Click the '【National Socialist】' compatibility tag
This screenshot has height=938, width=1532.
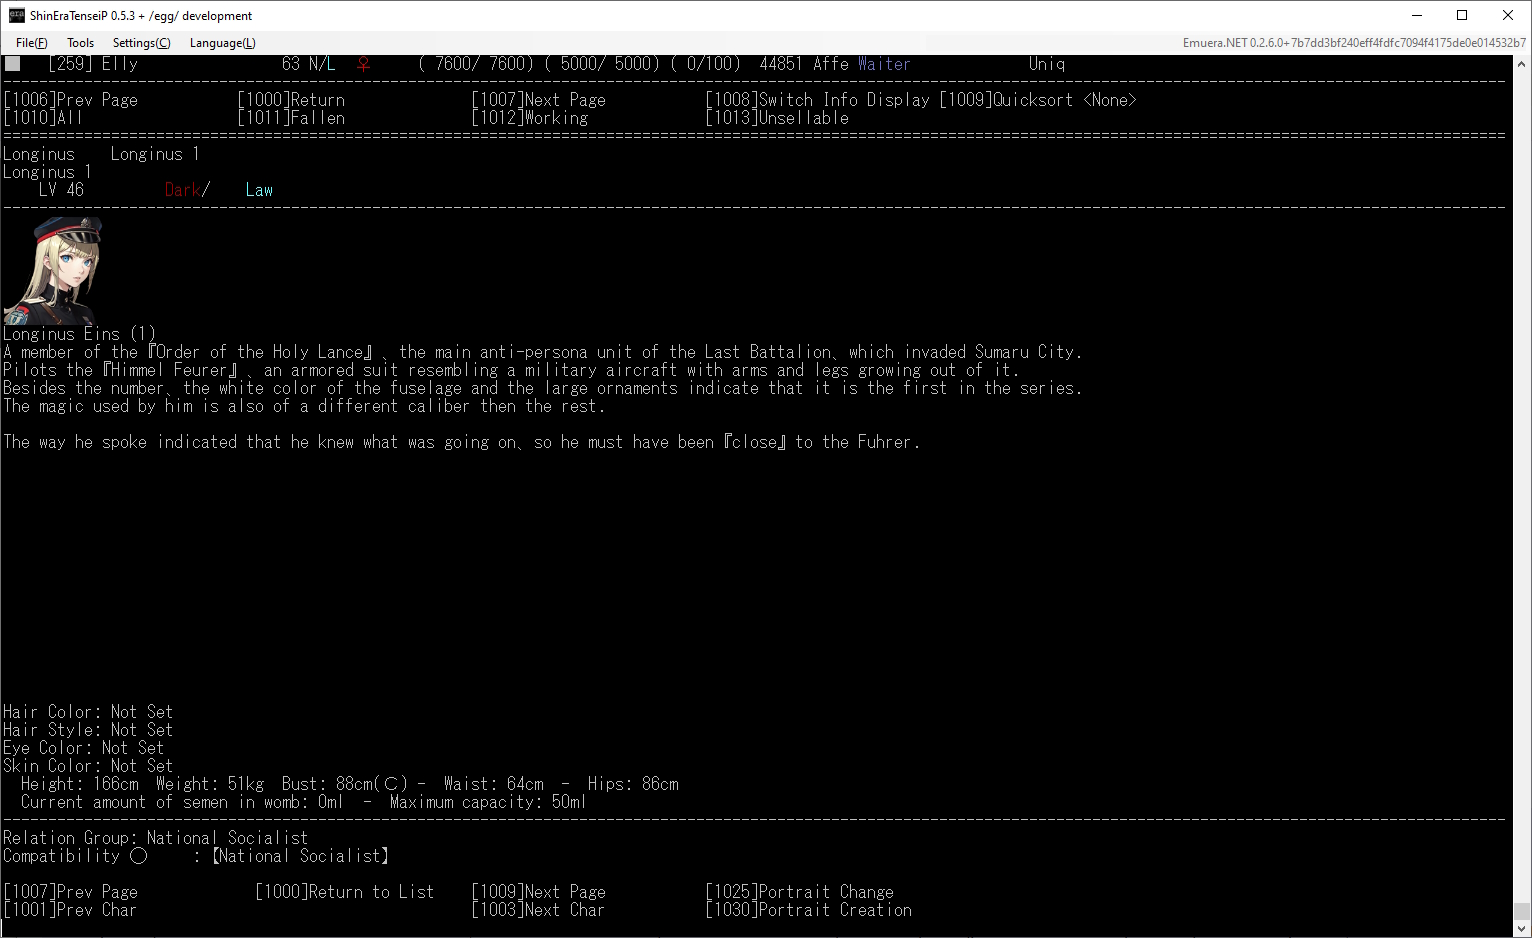coord(300,856)
